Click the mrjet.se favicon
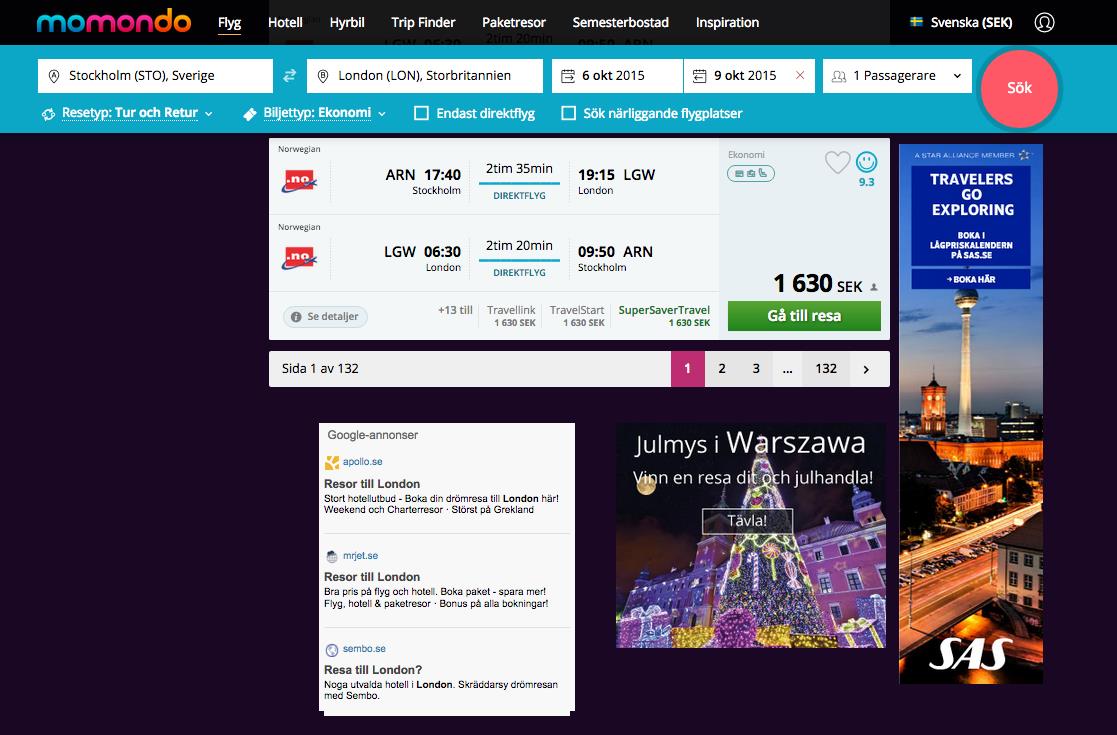Viewport: 1117px width, 735px height. click(332, 556)
